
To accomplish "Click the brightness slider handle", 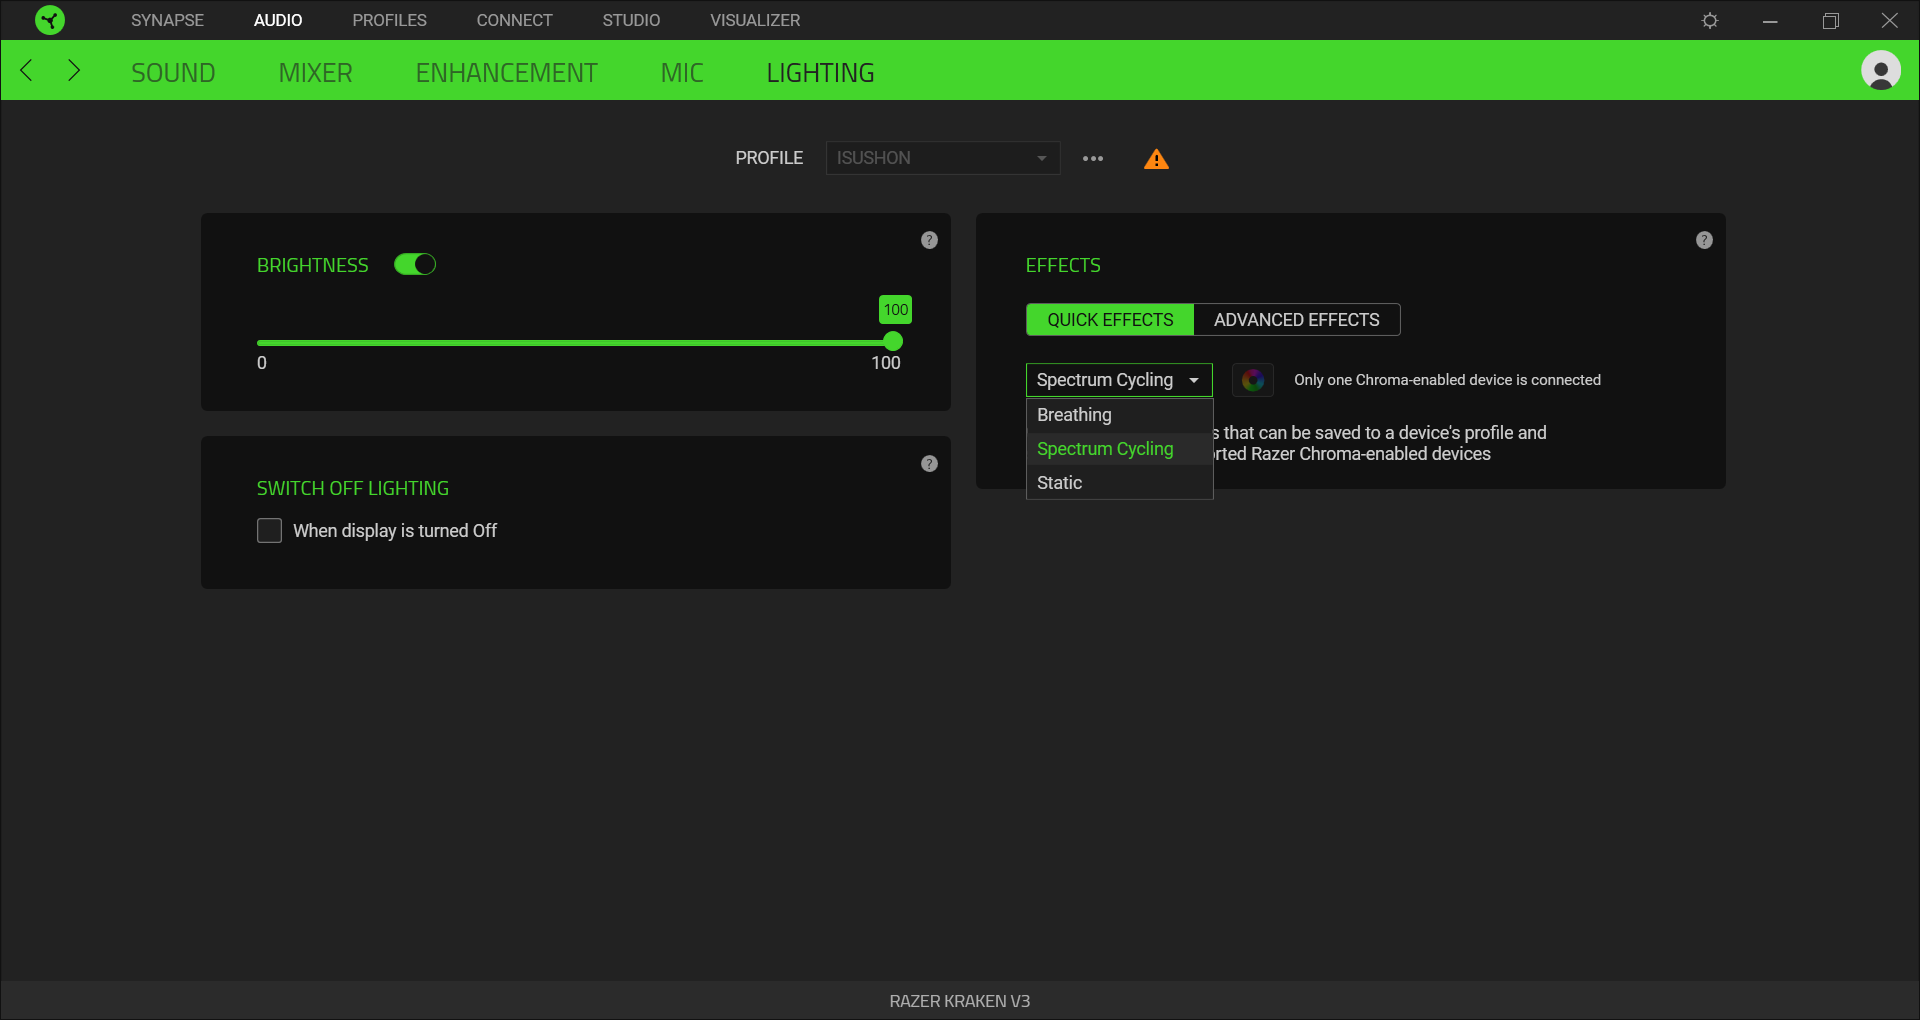I will pyautogui.click(x=893, y=342).
